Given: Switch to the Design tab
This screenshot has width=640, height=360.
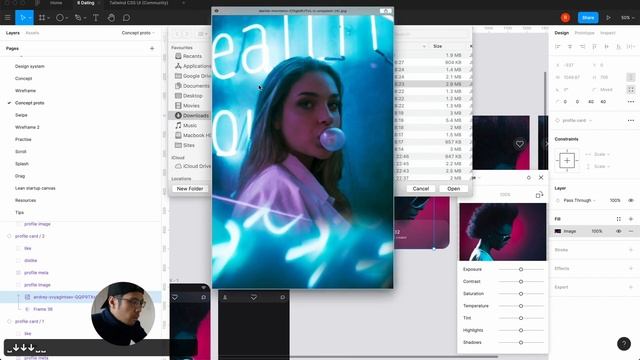Looking at the screenshot, I should pyautogui.click(x=562, y=33).
